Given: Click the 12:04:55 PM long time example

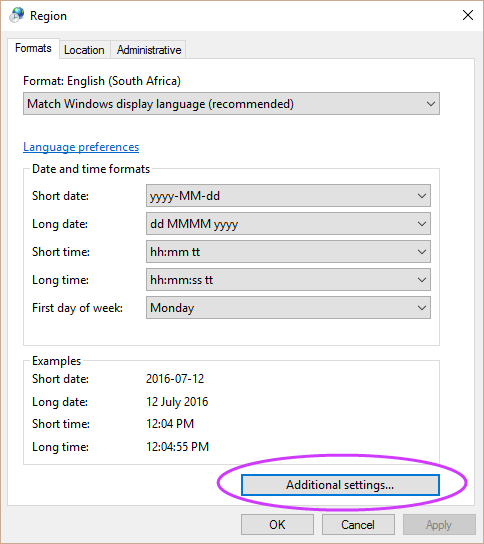Looking at the screenshot, I should click(x=177, y=447).
